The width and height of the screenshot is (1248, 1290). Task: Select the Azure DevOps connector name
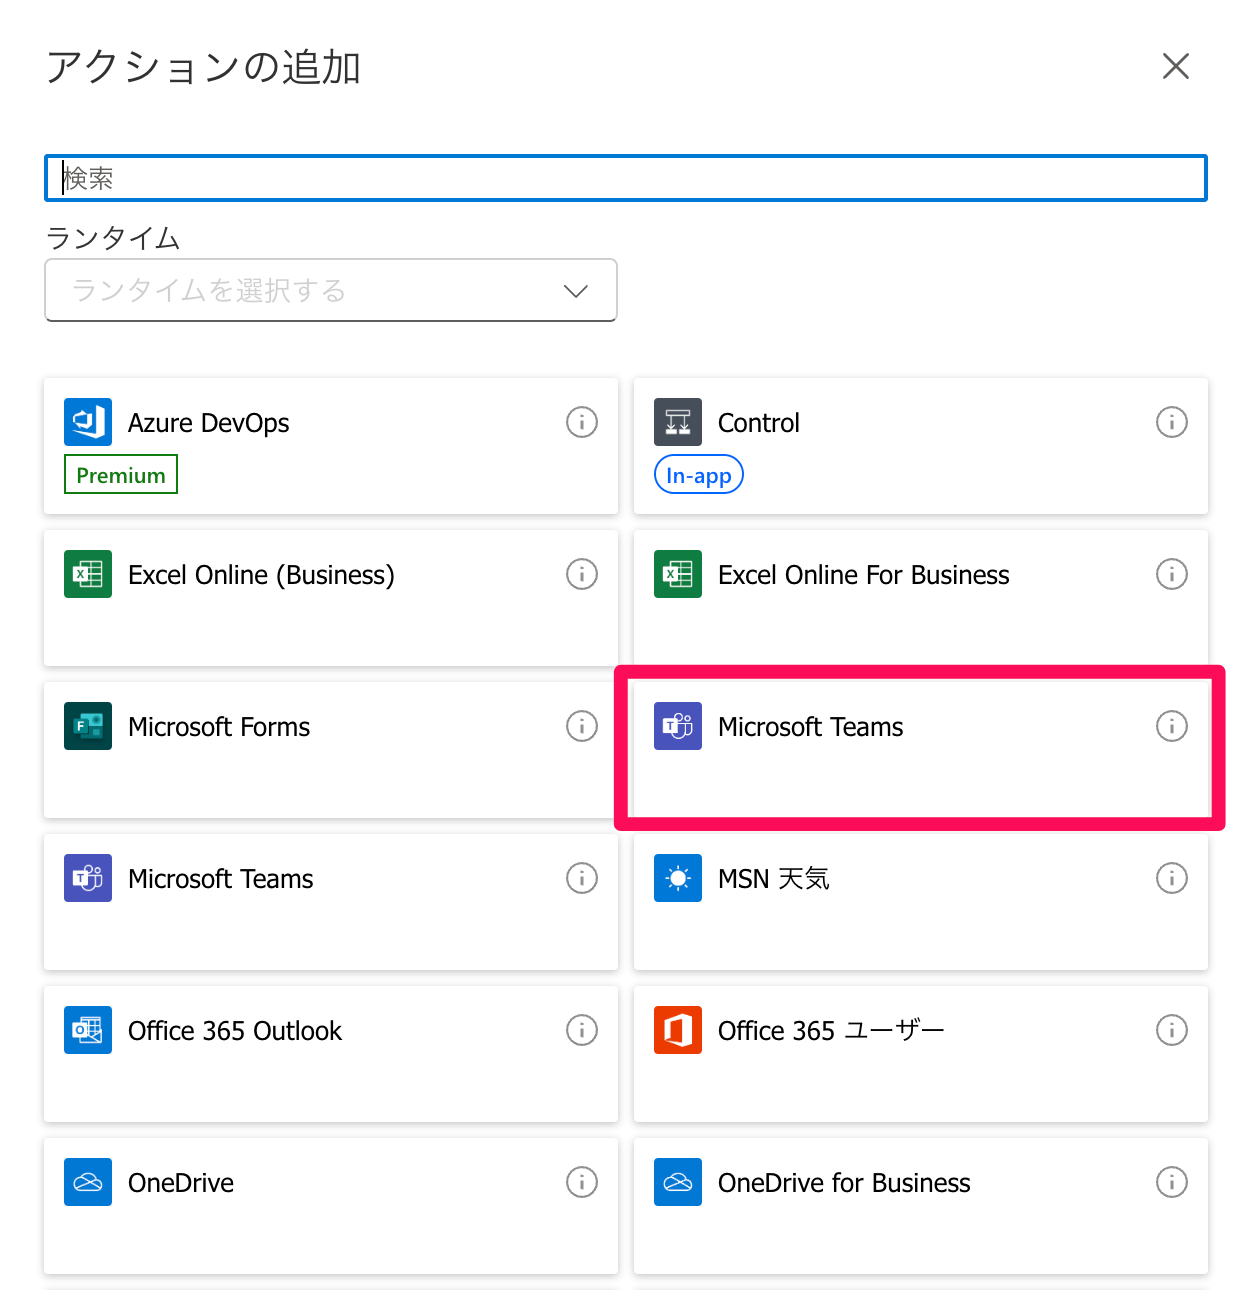coord(209,423)
